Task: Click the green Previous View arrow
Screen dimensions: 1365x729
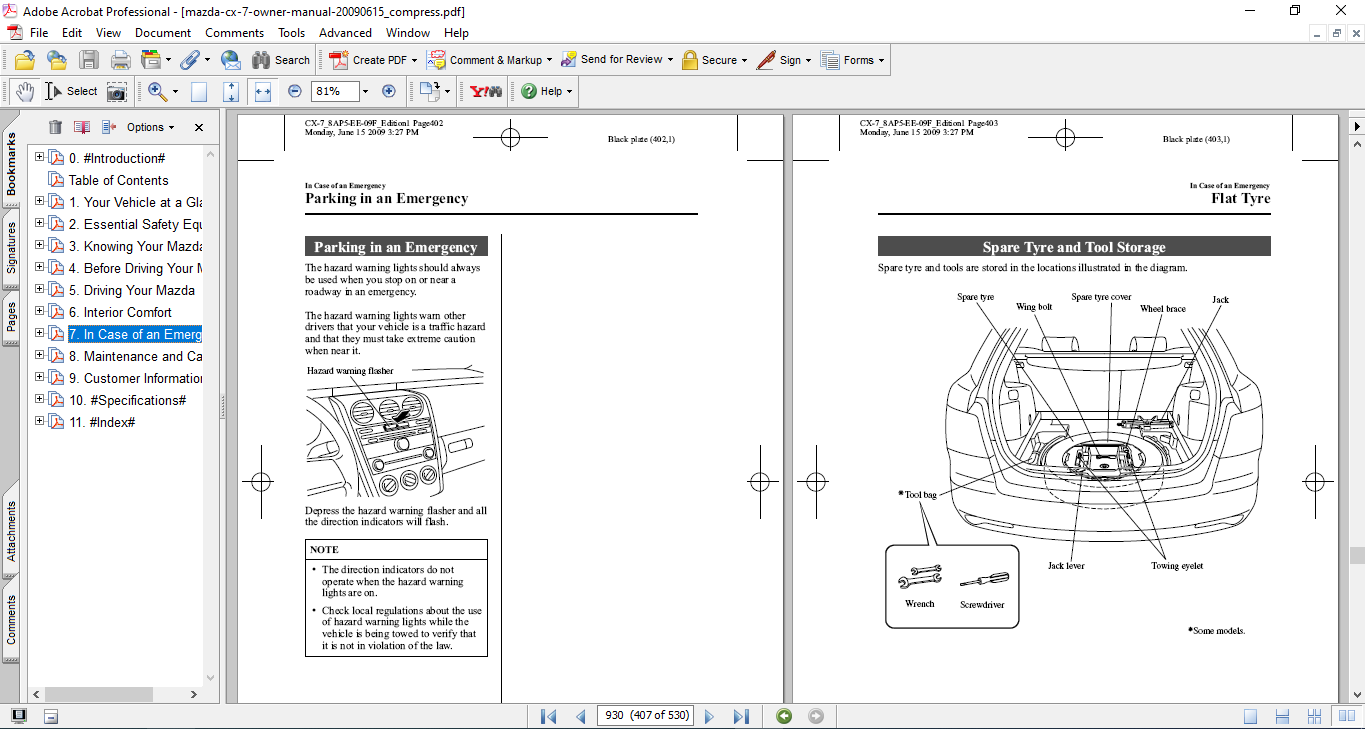Action: [x=784, y=716]
